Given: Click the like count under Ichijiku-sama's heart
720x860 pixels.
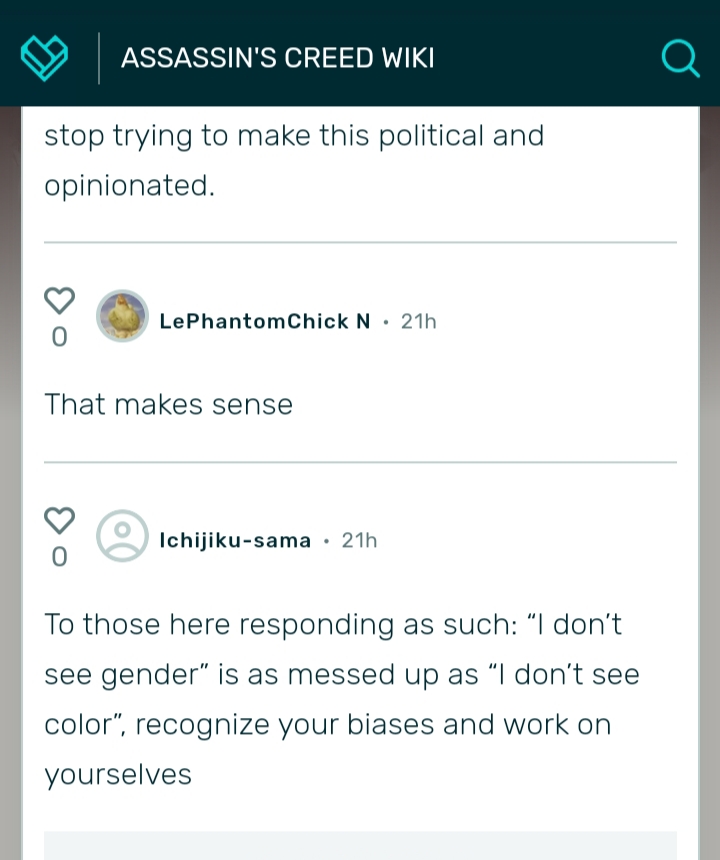Looking at the screenshot, I should 59,557.
